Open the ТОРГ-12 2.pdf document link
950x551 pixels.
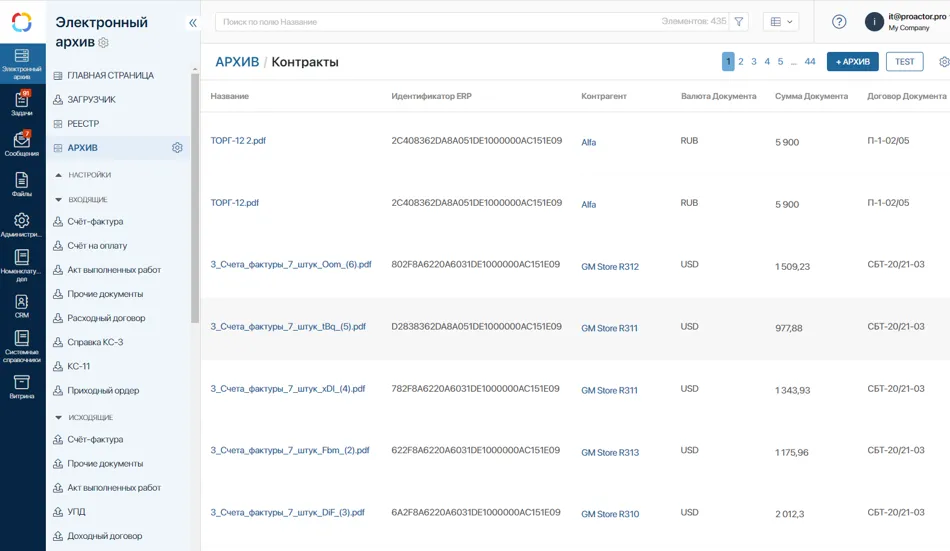coord(238,141)
